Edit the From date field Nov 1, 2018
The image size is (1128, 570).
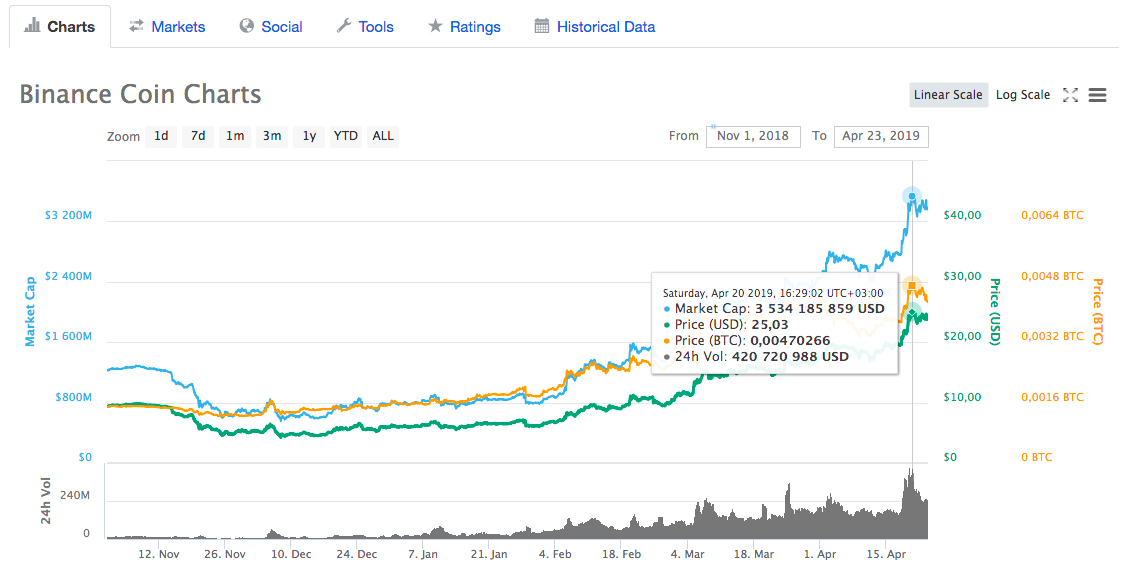coord(753,136)
